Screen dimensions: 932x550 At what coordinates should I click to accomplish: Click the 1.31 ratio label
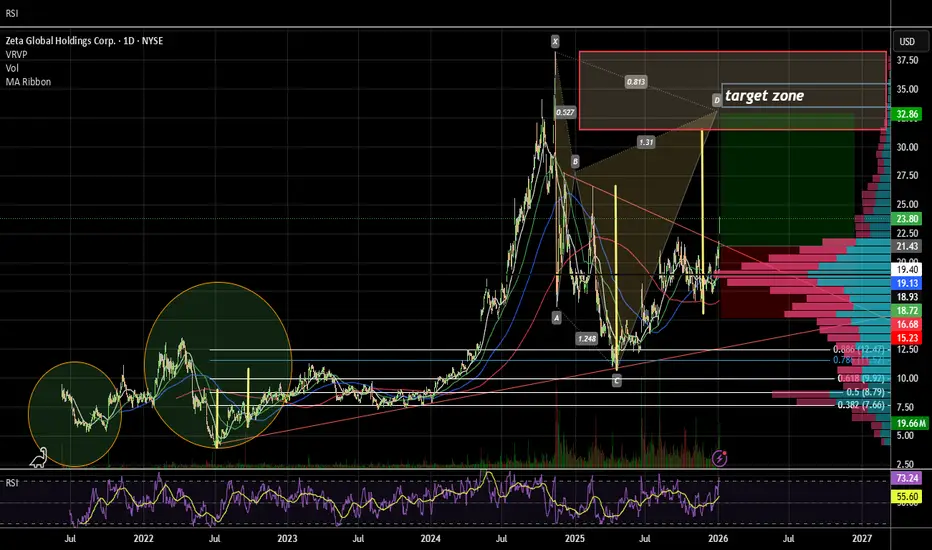point(646,142)
